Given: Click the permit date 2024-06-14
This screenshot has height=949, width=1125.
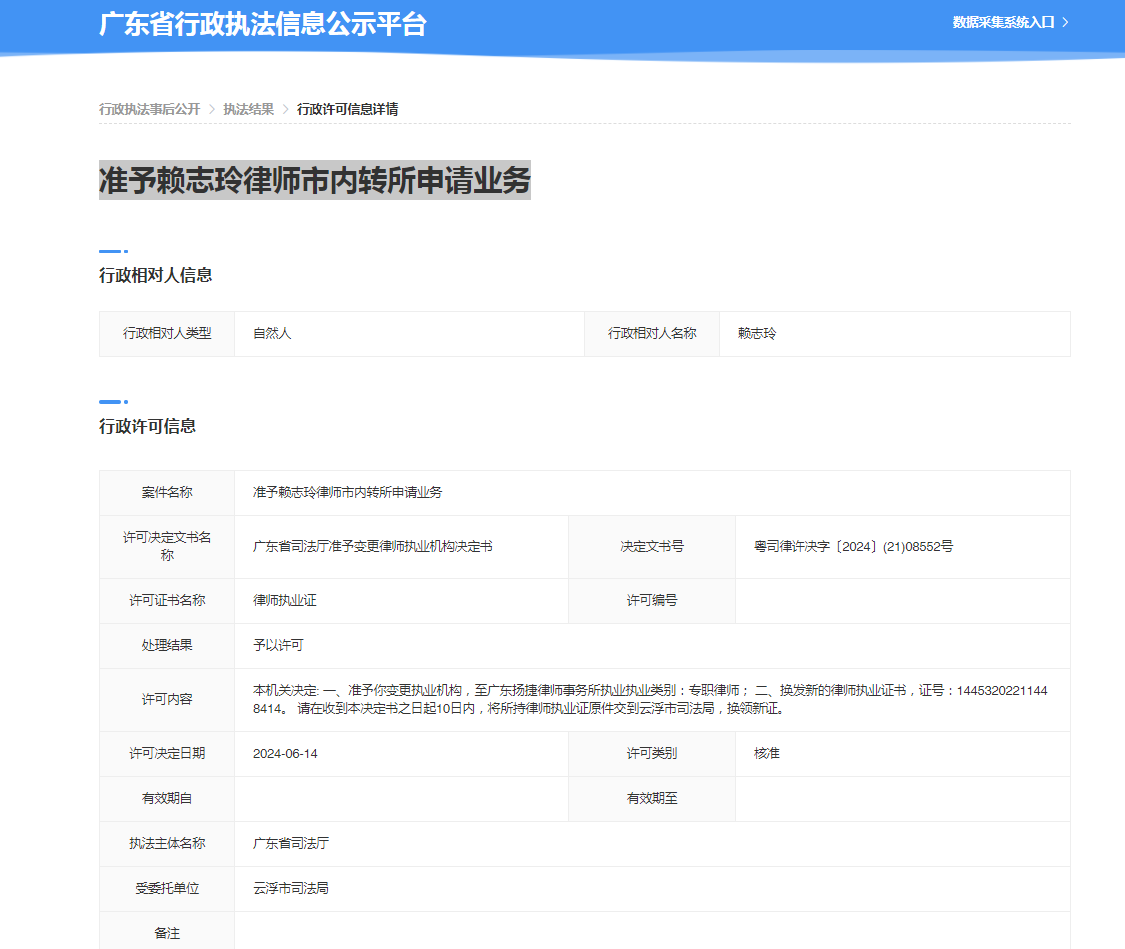Looking at the screenshot, I should [x=285, y=753].
